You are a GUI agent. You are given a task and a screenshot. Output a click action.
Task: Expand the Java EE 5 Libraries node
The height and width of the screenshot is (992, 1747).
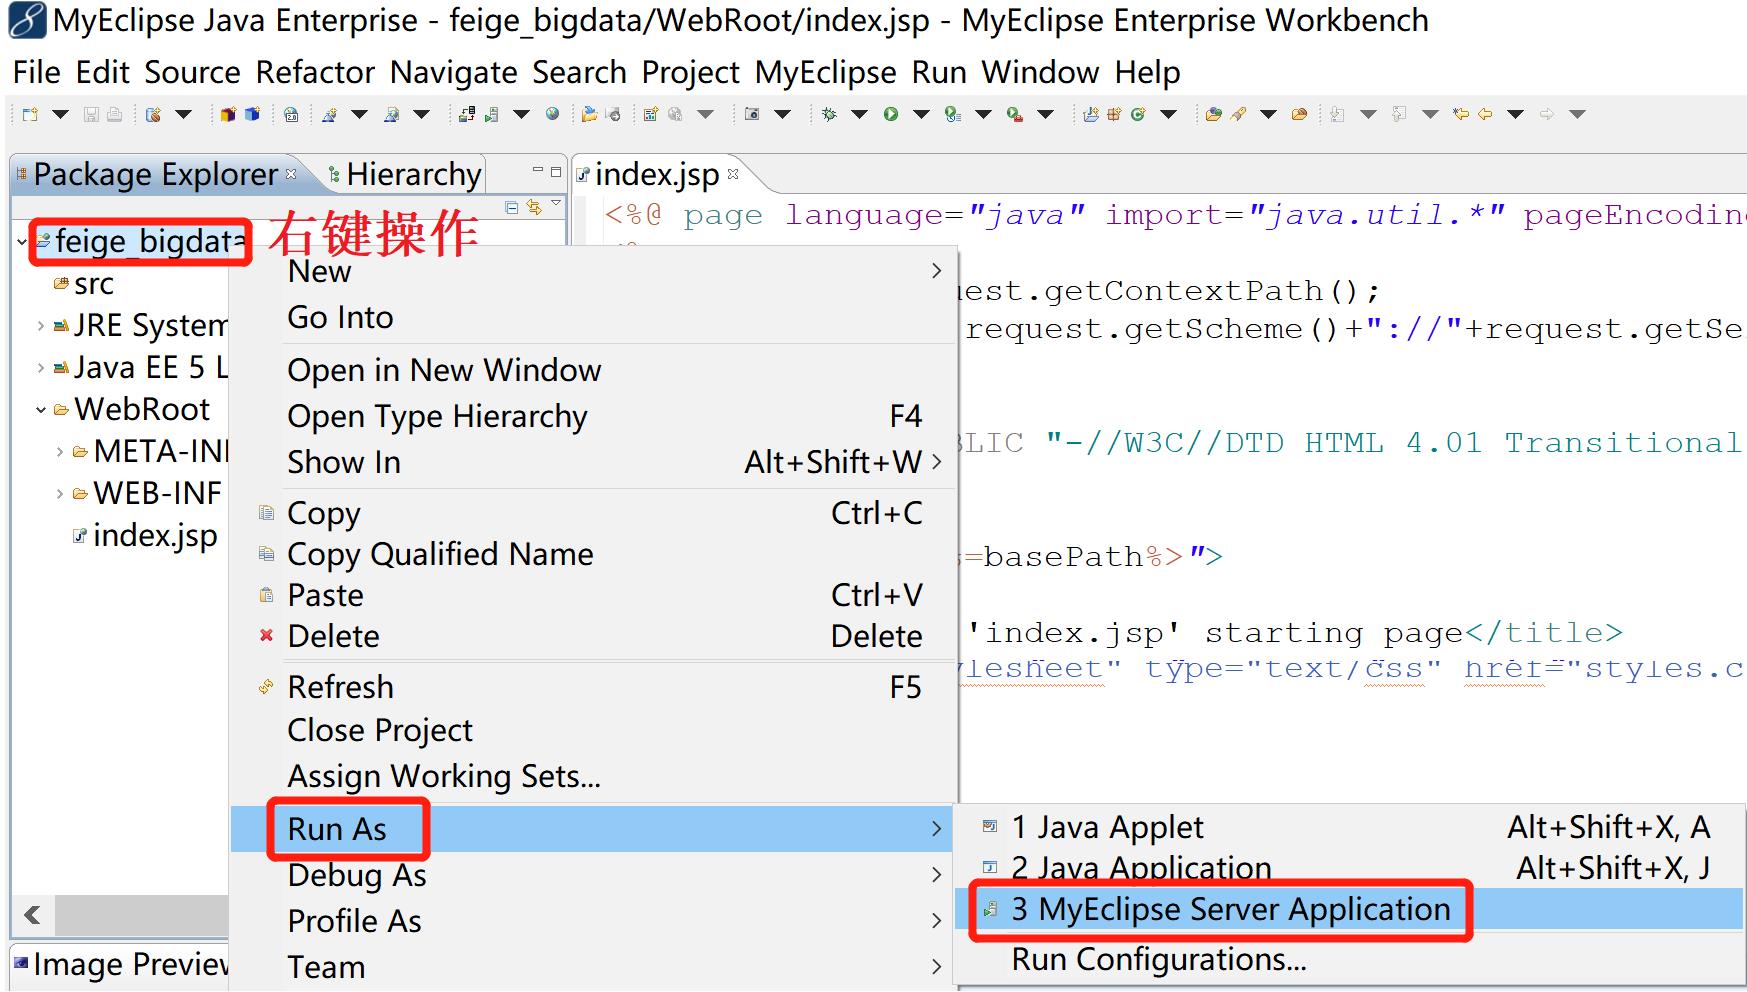point(41,368)
